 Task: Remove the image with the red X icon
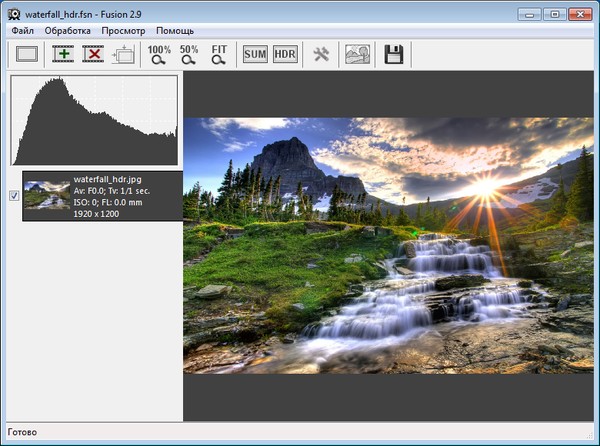coord(93,55)
